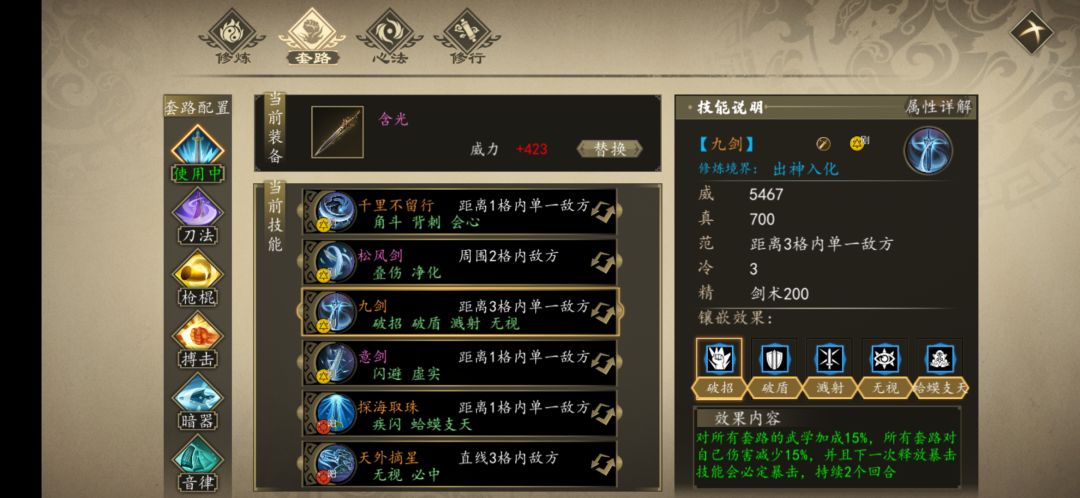This screenshot has width=1080, height=498.
Task: Swap the 天外摘星 skill slot
Action: point(603,464)
